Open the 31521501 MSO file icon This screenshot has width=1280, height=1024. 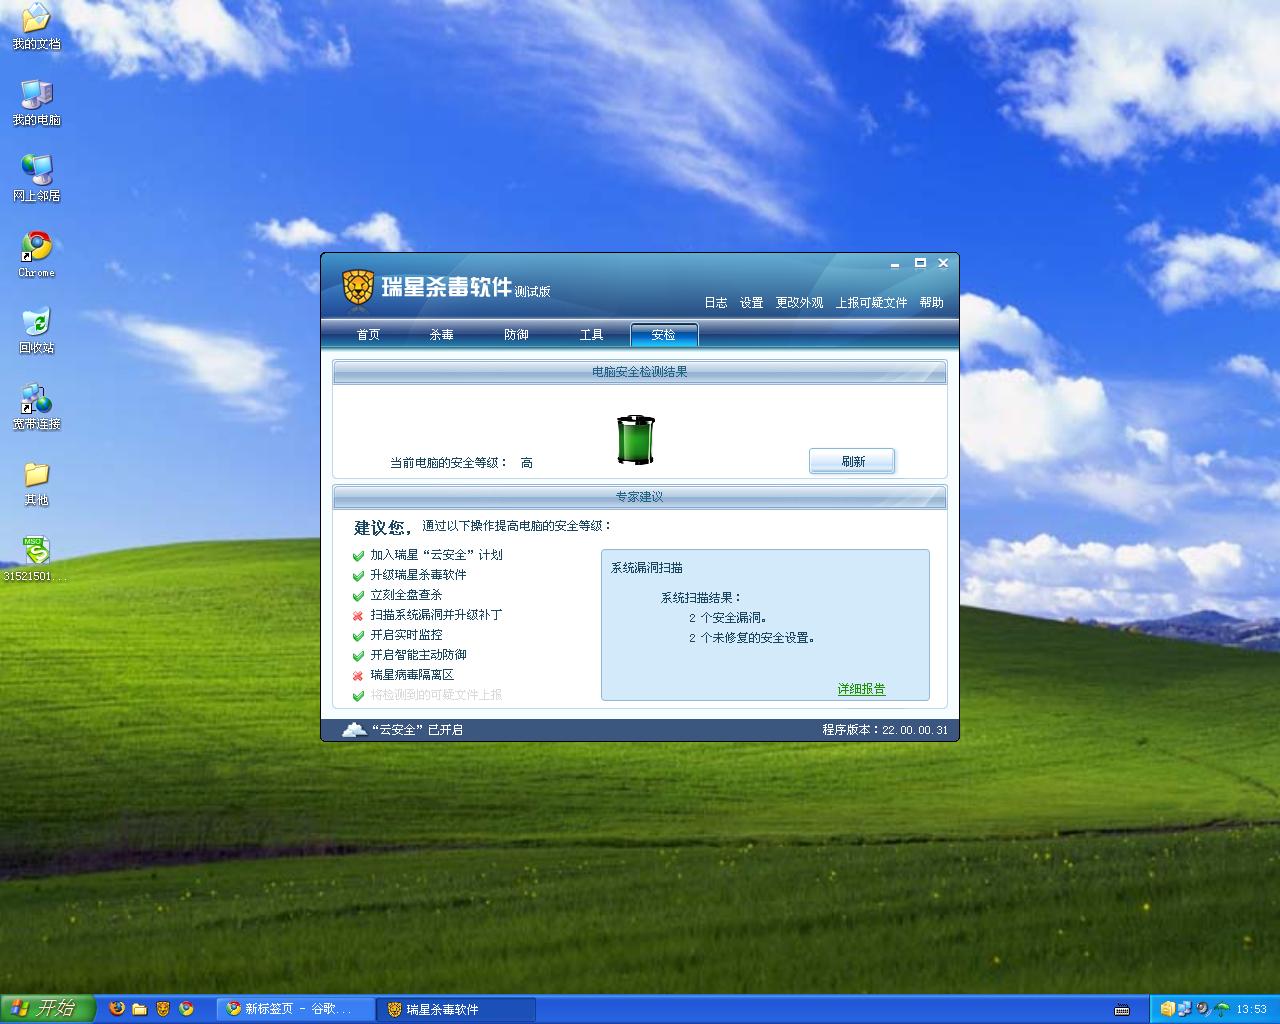pos(36,559)
